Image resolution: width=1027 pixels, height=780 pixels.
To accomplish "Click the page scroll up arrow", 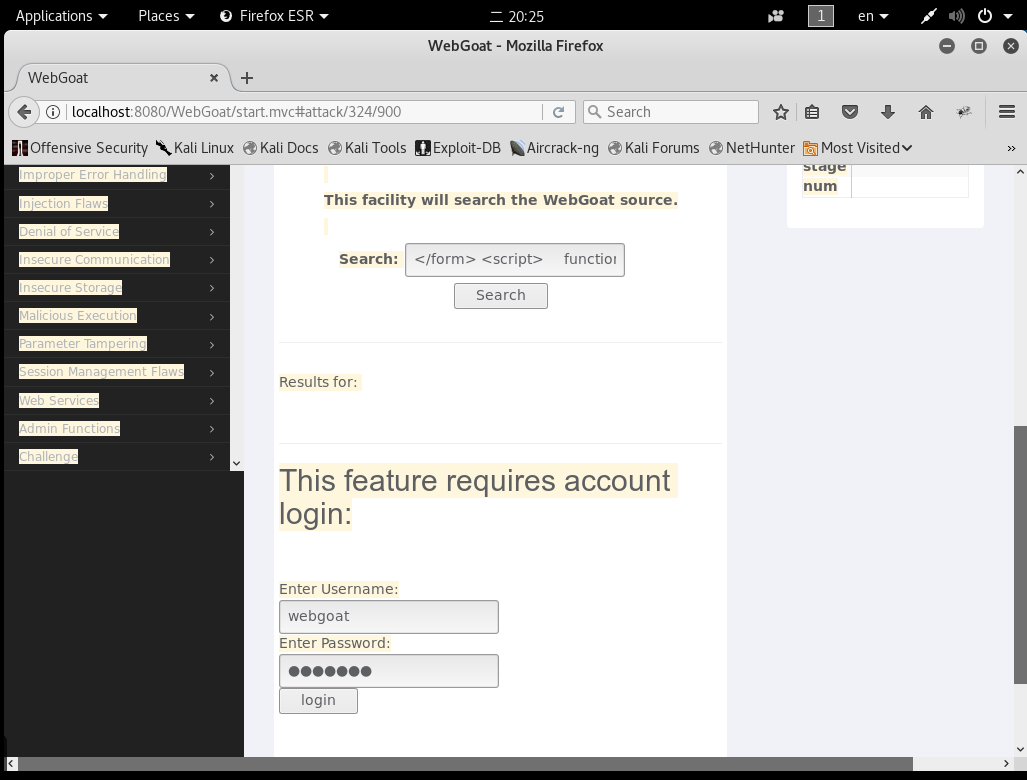I will pos(1020,172).
